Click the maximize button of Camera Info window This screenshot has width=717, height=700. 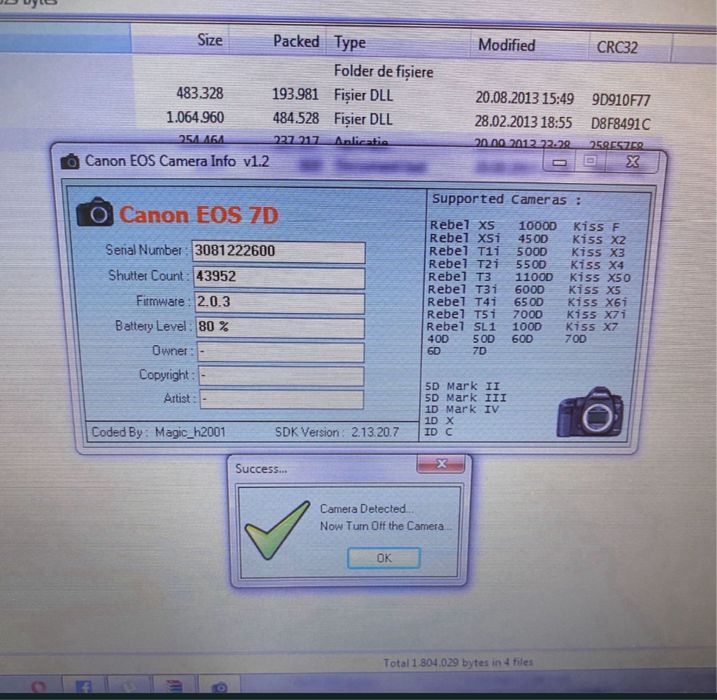(591, 161)
